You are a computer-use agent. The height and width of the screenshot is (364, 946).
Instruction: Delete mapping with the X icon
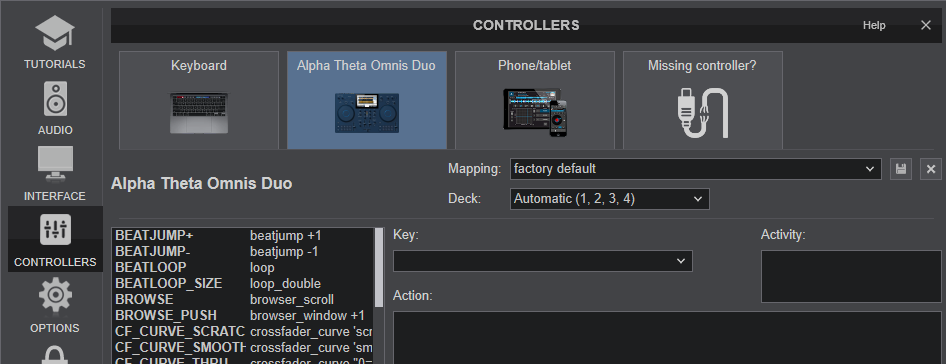(x=930, y=169)
